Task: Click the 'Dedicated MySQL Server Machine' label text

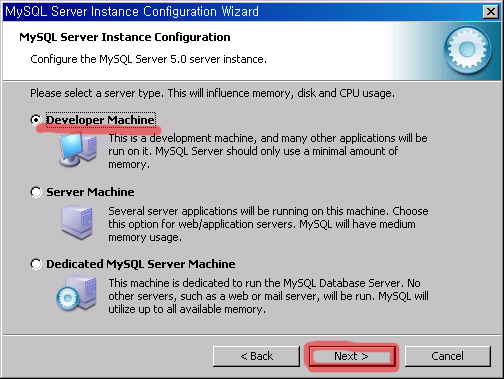Action: (141, 264)
